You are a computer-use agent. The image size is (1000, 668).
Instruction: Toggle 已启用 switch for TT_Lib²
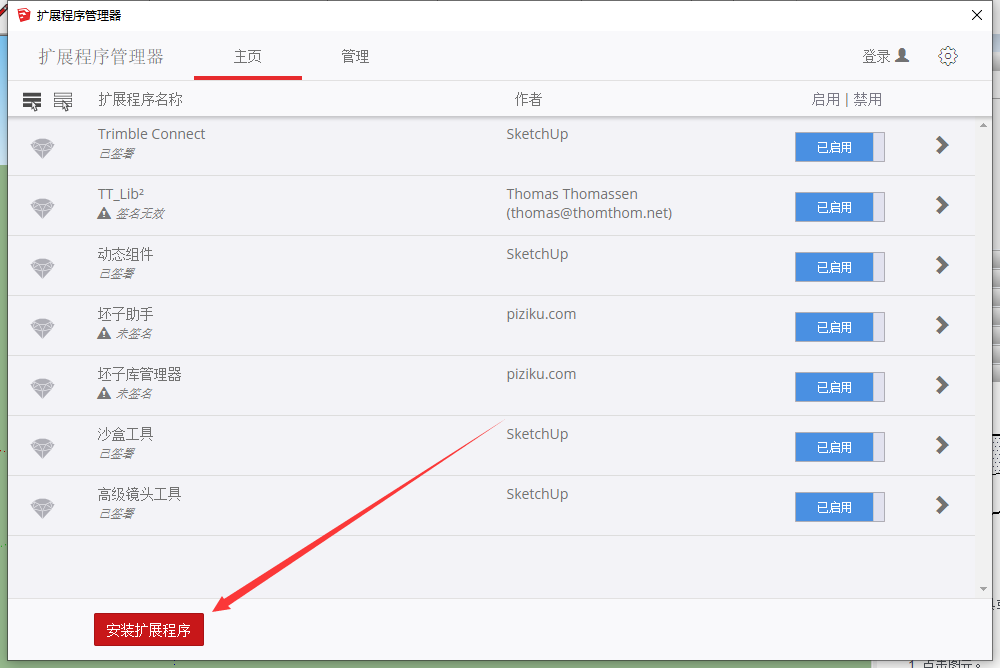pyautogui.click(x=839, y=207)
